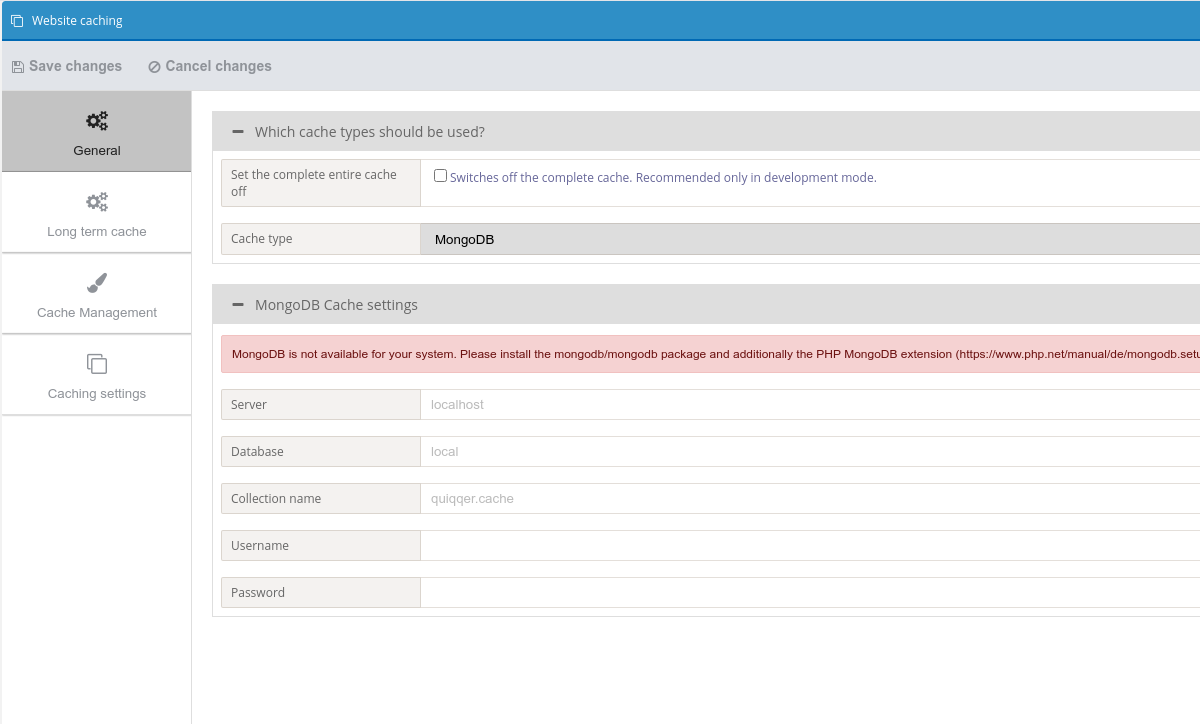Click the copy icon for Caching settings
The width and height of the screenshot is (1200, 724).
click(97, 364)
